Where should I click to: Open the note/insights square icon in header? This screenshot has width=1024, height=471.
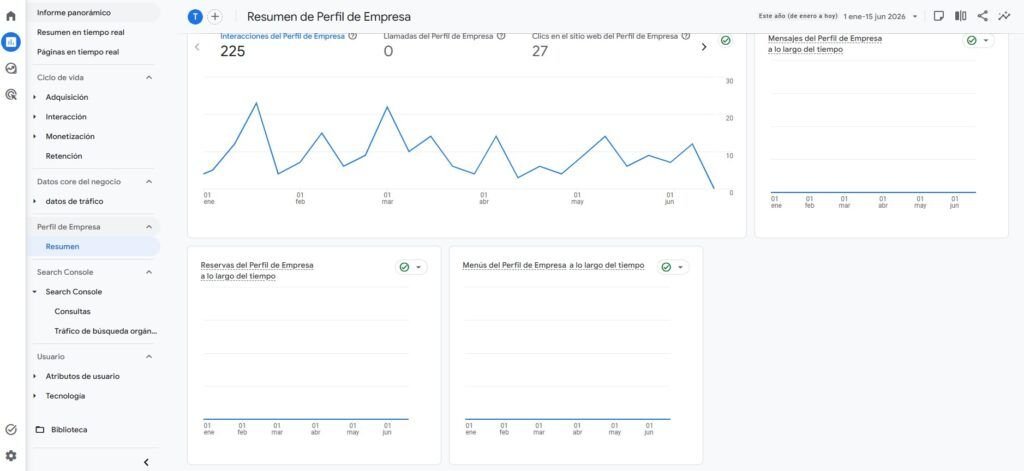[x=938, y=16]
